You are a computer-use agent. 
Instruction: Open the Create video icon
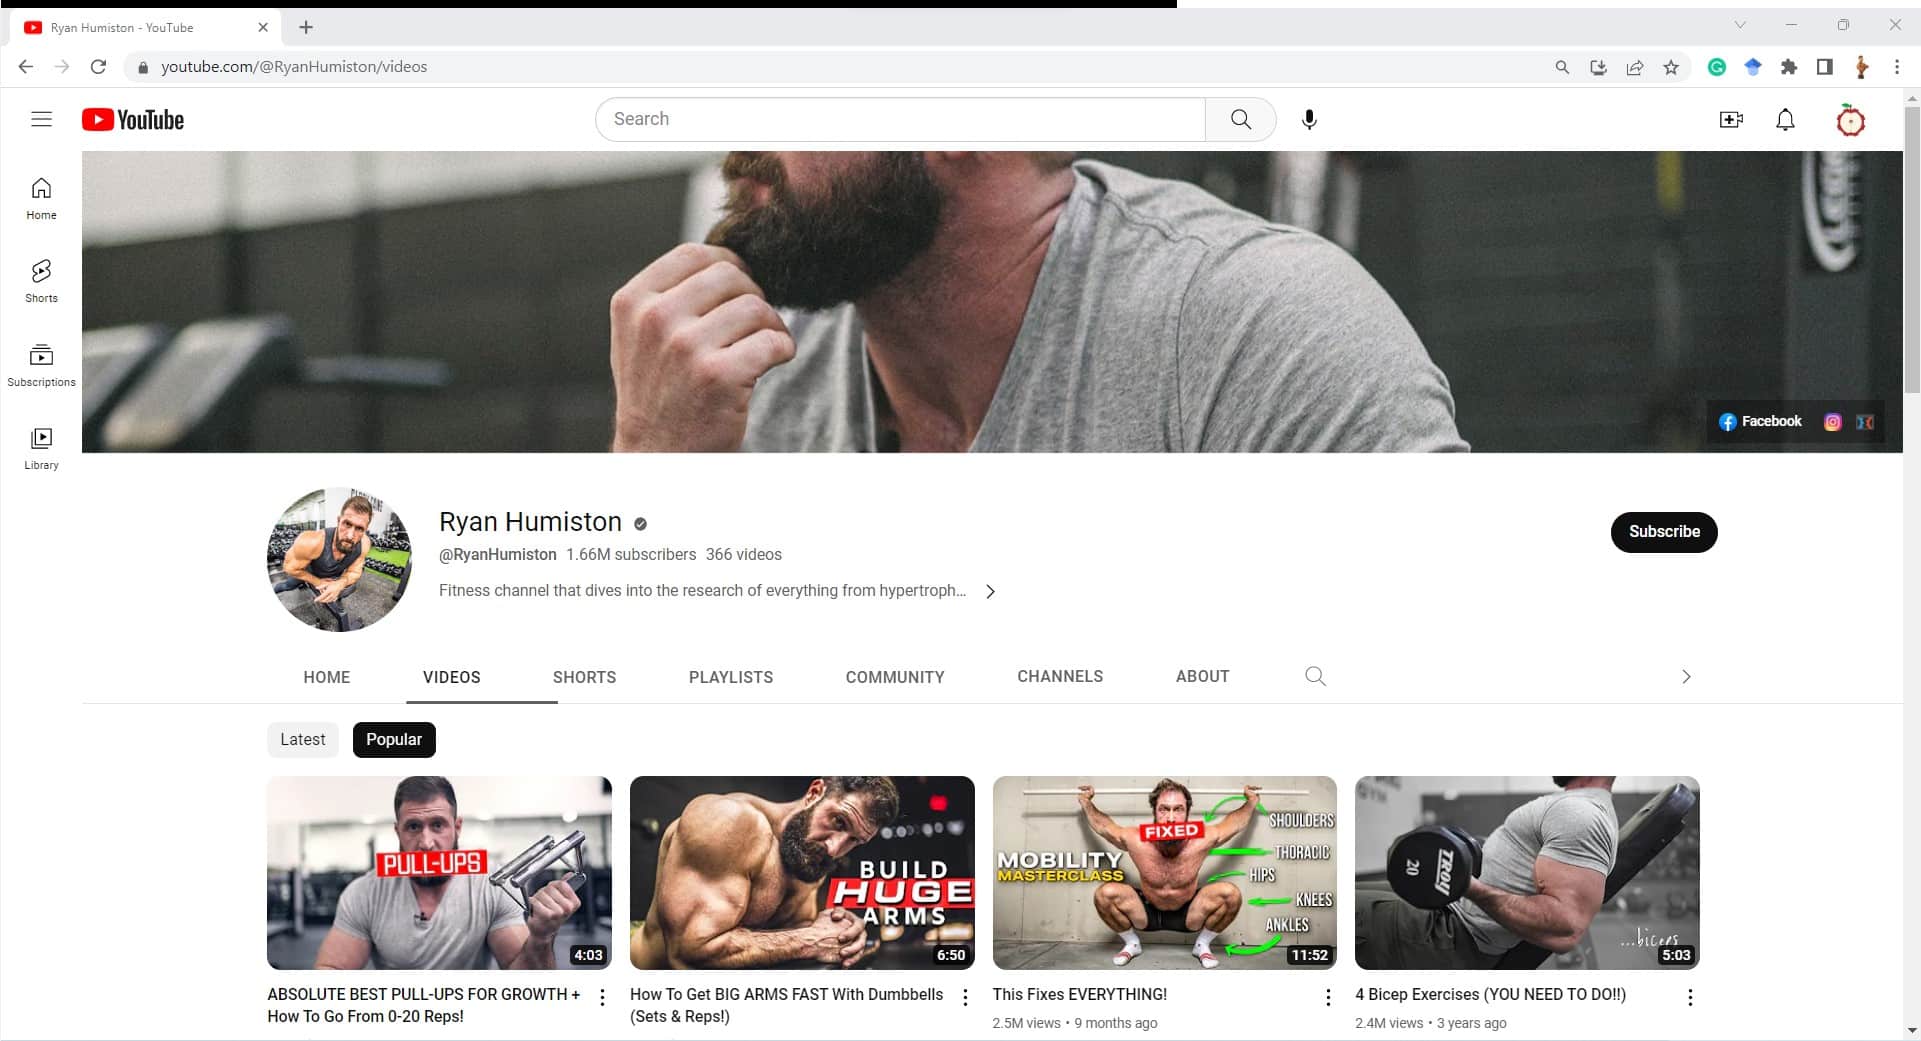pos(1732,119)
